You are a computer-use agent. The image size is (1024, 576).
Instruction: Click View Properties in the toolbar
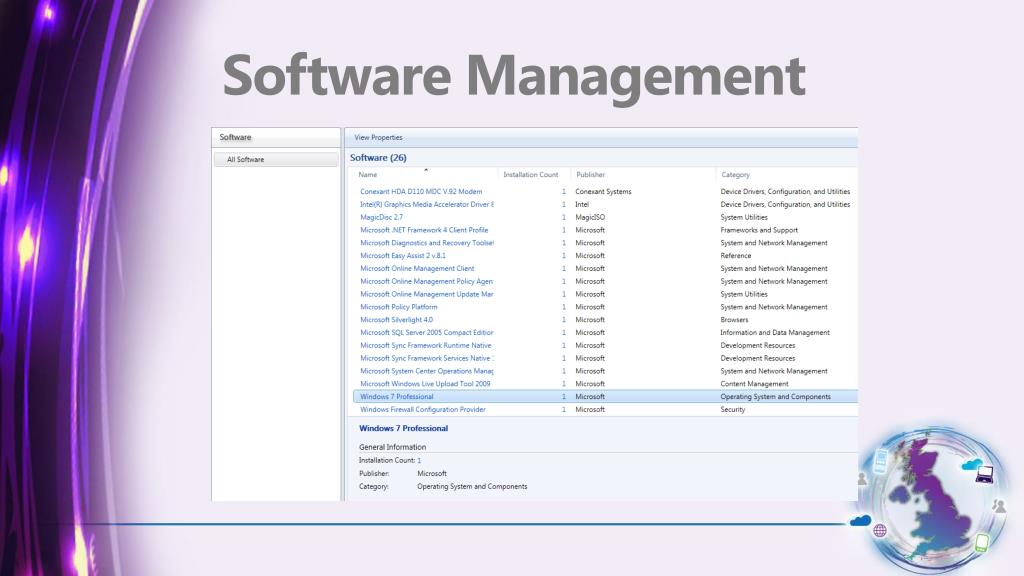pos(378,138)
